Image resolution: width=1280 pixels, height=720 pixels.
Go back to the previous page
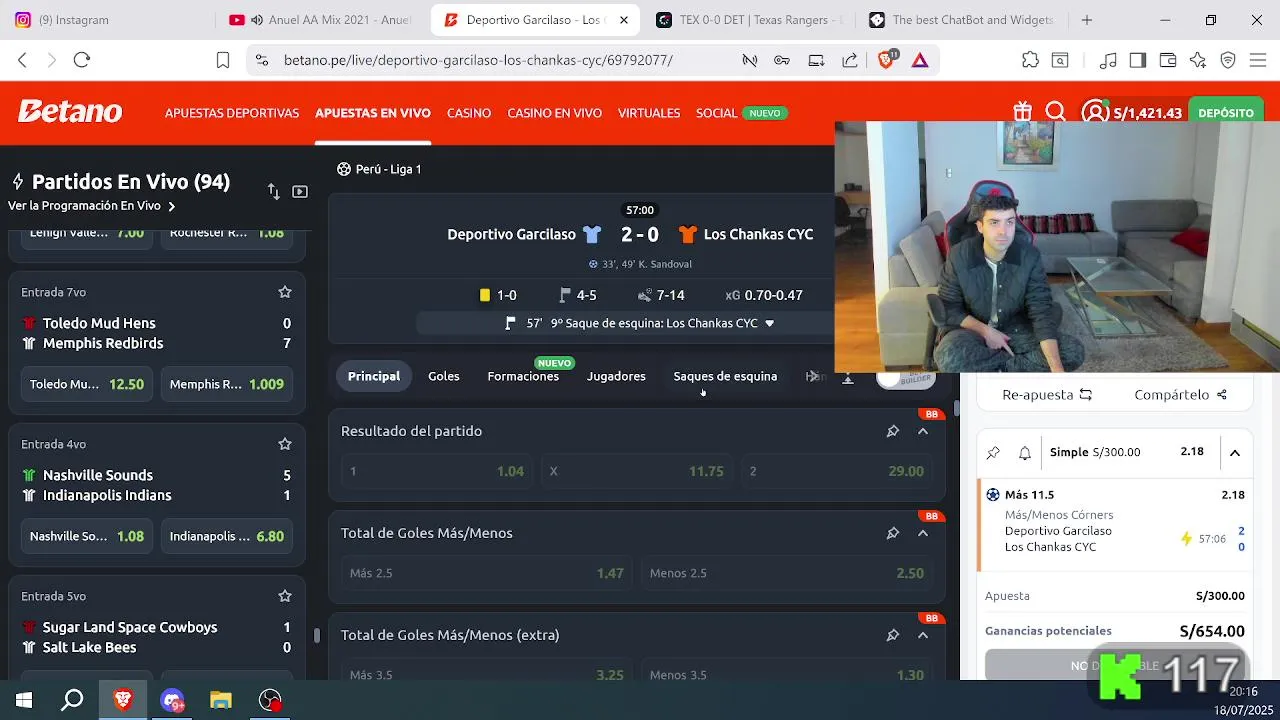pyautogui.click(x=23, y=60)
